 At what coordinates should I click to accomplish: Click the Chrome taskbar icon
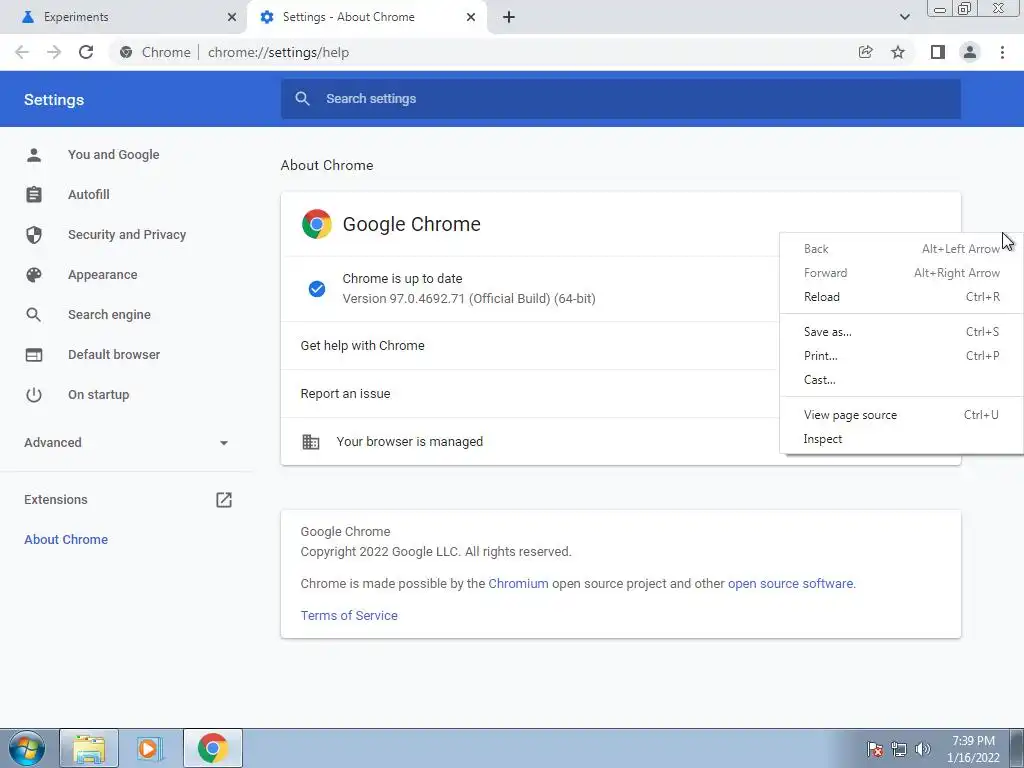[213, 748]
